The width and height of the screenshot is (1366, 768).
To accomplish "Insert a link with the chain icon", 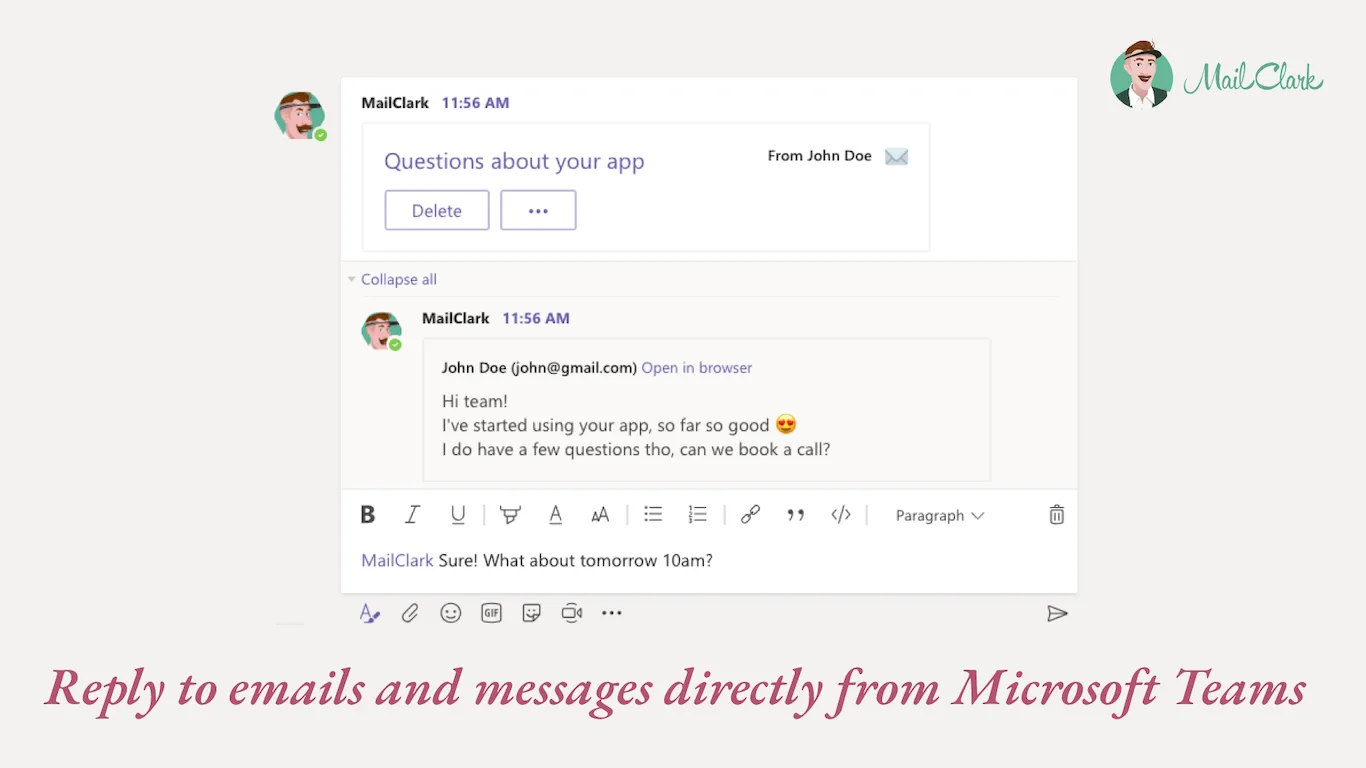I will click(750, 515).
